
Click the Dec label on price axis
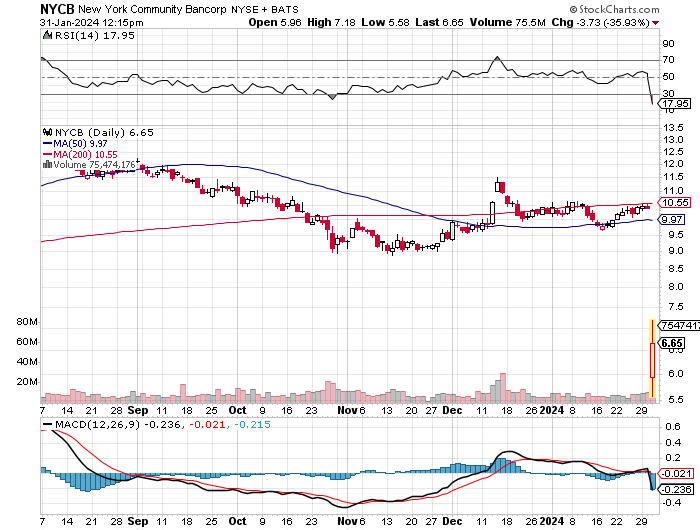pos(452,410)
